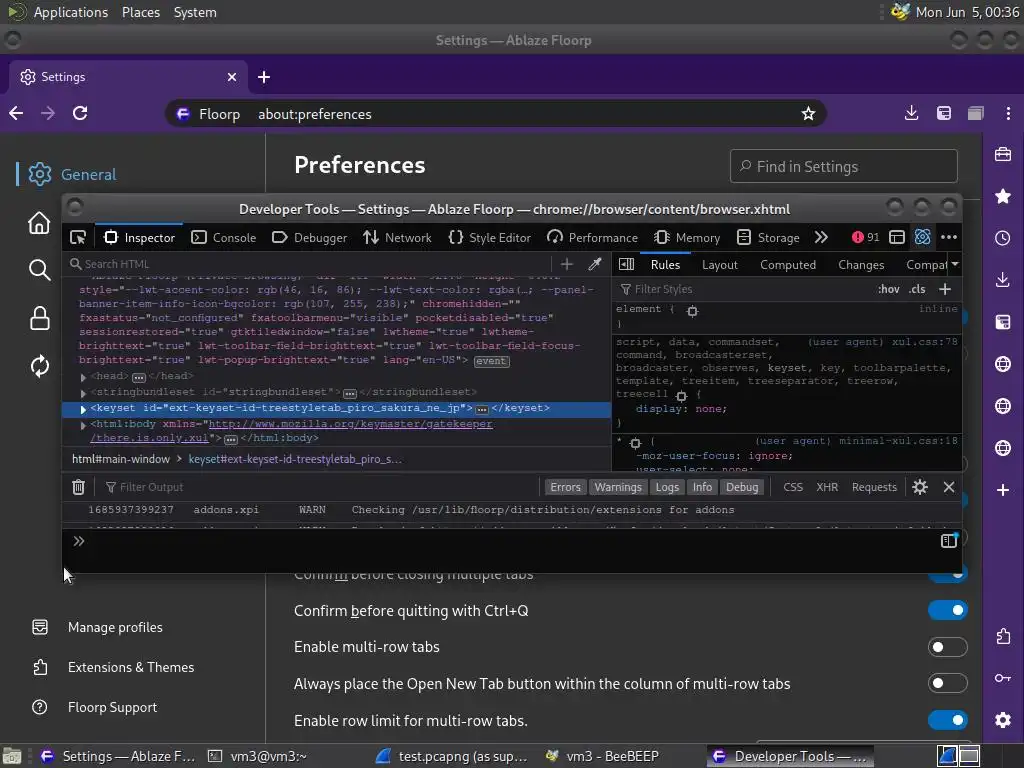This screenshot has height=768, width=1024.
Task: Toggle the Debug console filter
Action: [x=743, y=487]
